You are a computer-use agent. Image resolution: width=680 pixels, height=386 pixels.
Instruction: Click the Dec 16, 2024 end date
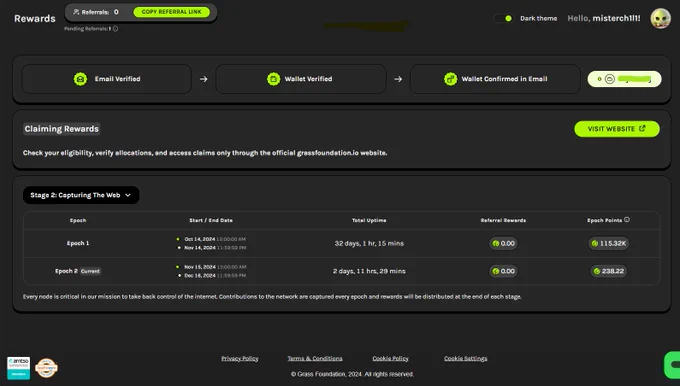click(200, 275)
